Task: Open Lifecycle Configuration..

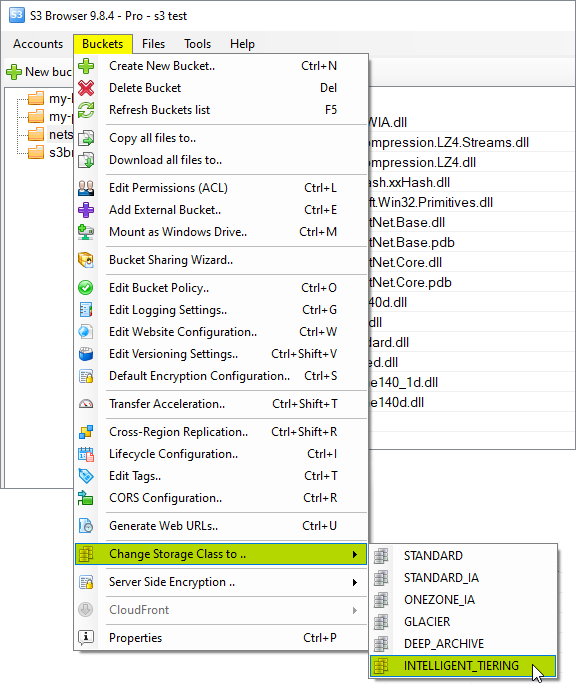Action: (221, 454)
